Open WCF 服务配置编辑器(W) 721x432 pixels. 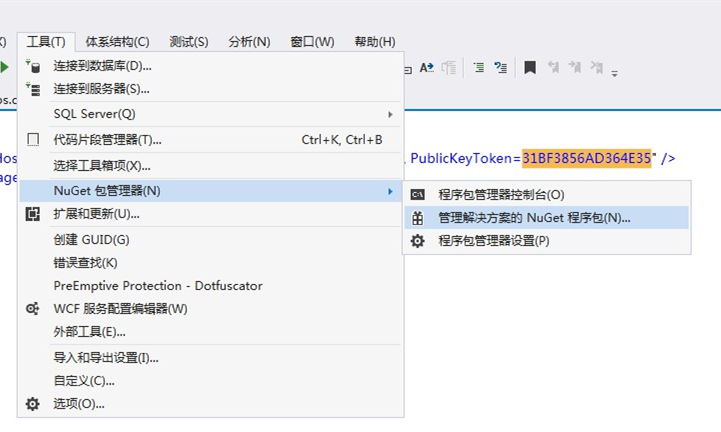(x=211, y=309)
